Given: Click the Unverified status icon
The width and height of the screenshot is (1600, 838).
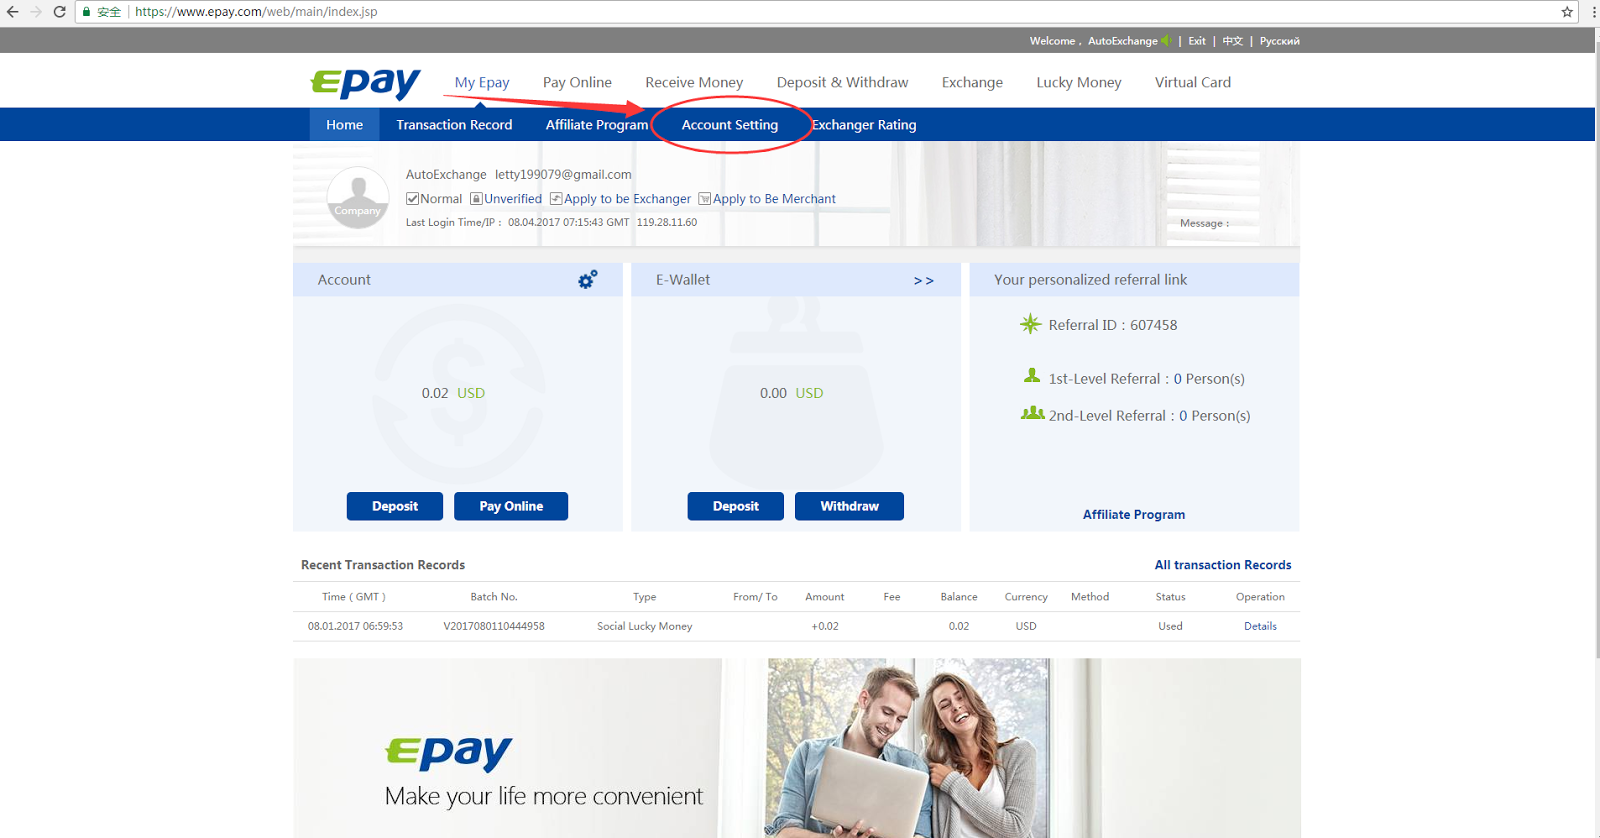Looking at the screenshot, I should pos(476,199).
